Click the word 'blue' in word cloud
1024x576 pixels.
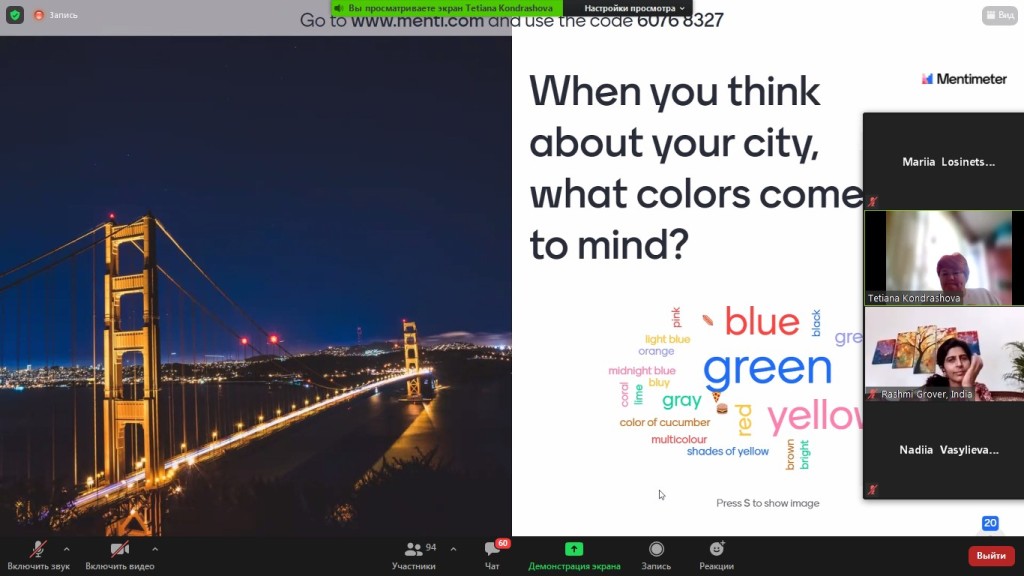pos(762,321)
